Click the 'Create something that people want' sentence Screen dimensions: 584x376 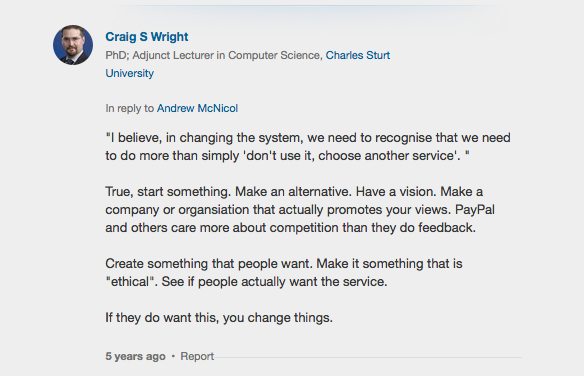pyautogui.click(x=209, y=264)
